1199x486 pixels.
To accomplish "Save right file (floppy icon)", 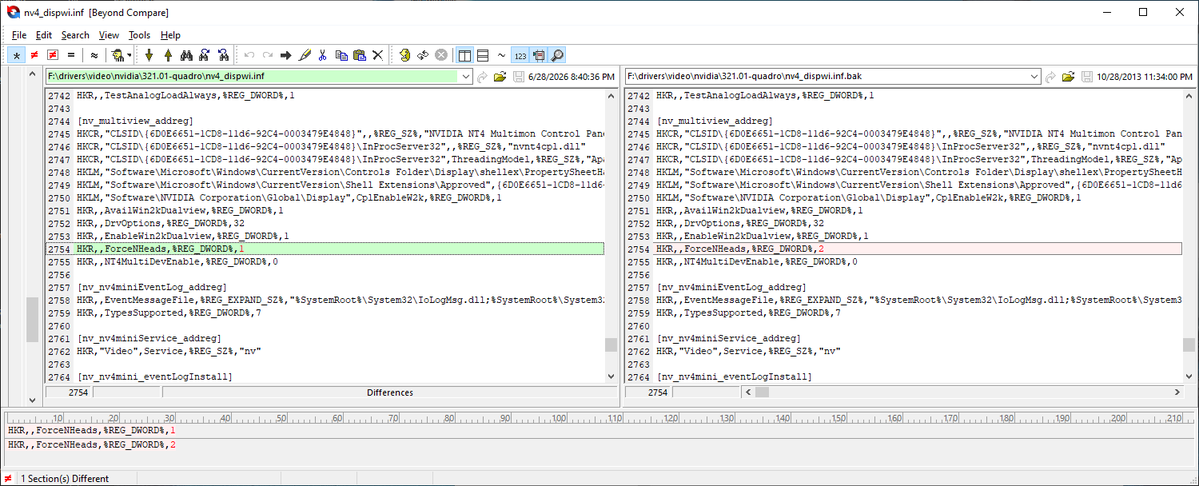I will [x=1087, y=77].
